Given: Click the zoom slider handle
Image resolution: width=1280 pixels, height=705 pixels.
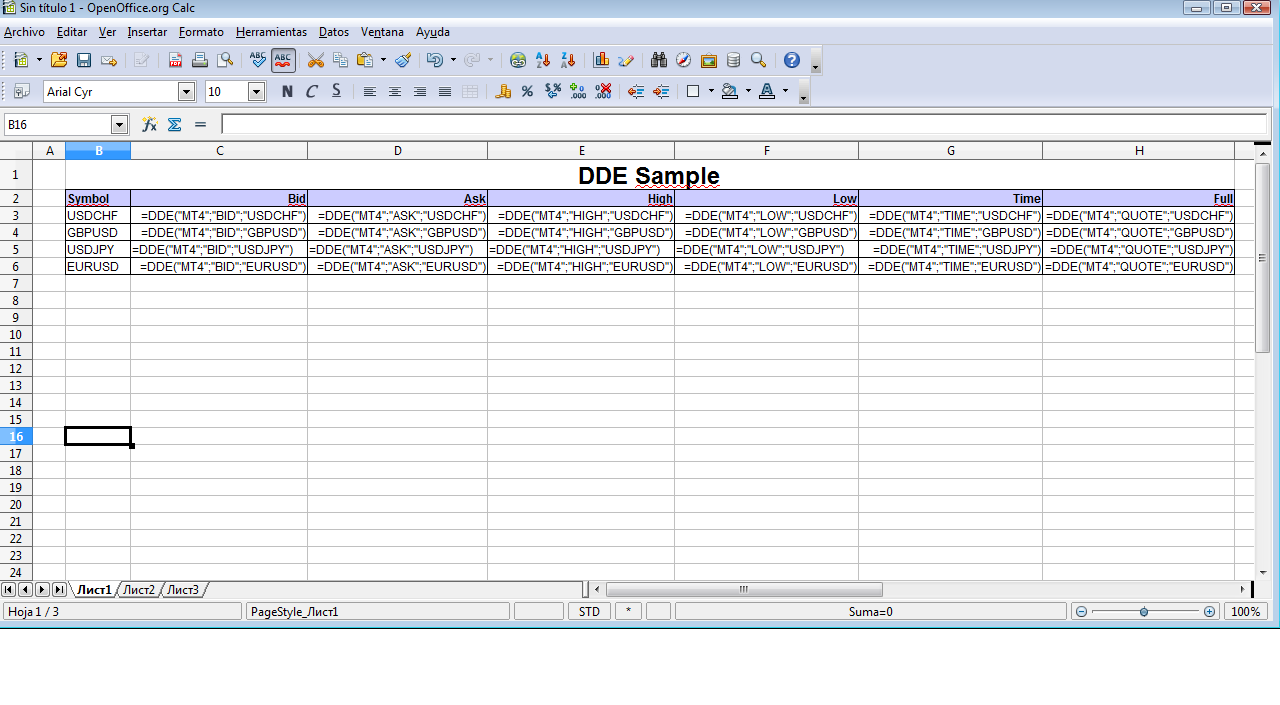Looking at the screenshot, I should click(x=1144, y=611).
